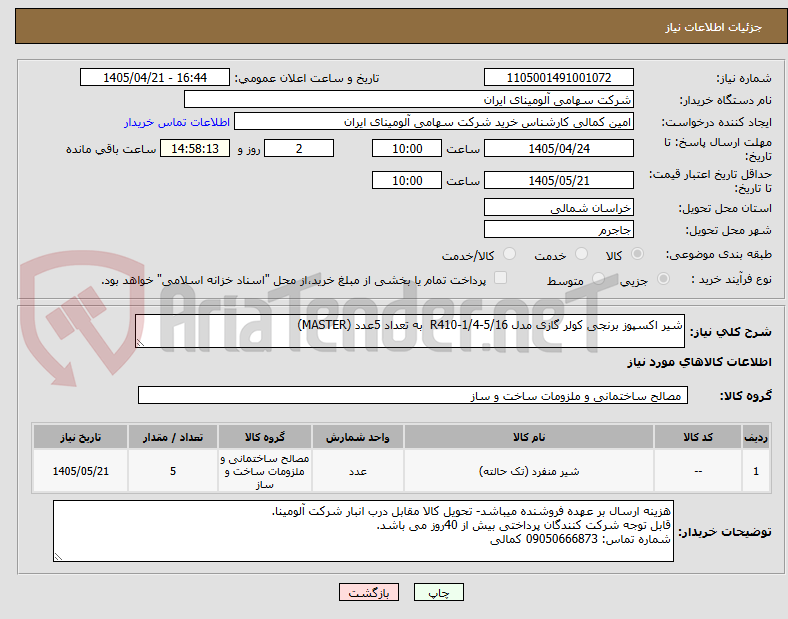
Task: Click the واحد شمارش column header
Action: (357, 437)
